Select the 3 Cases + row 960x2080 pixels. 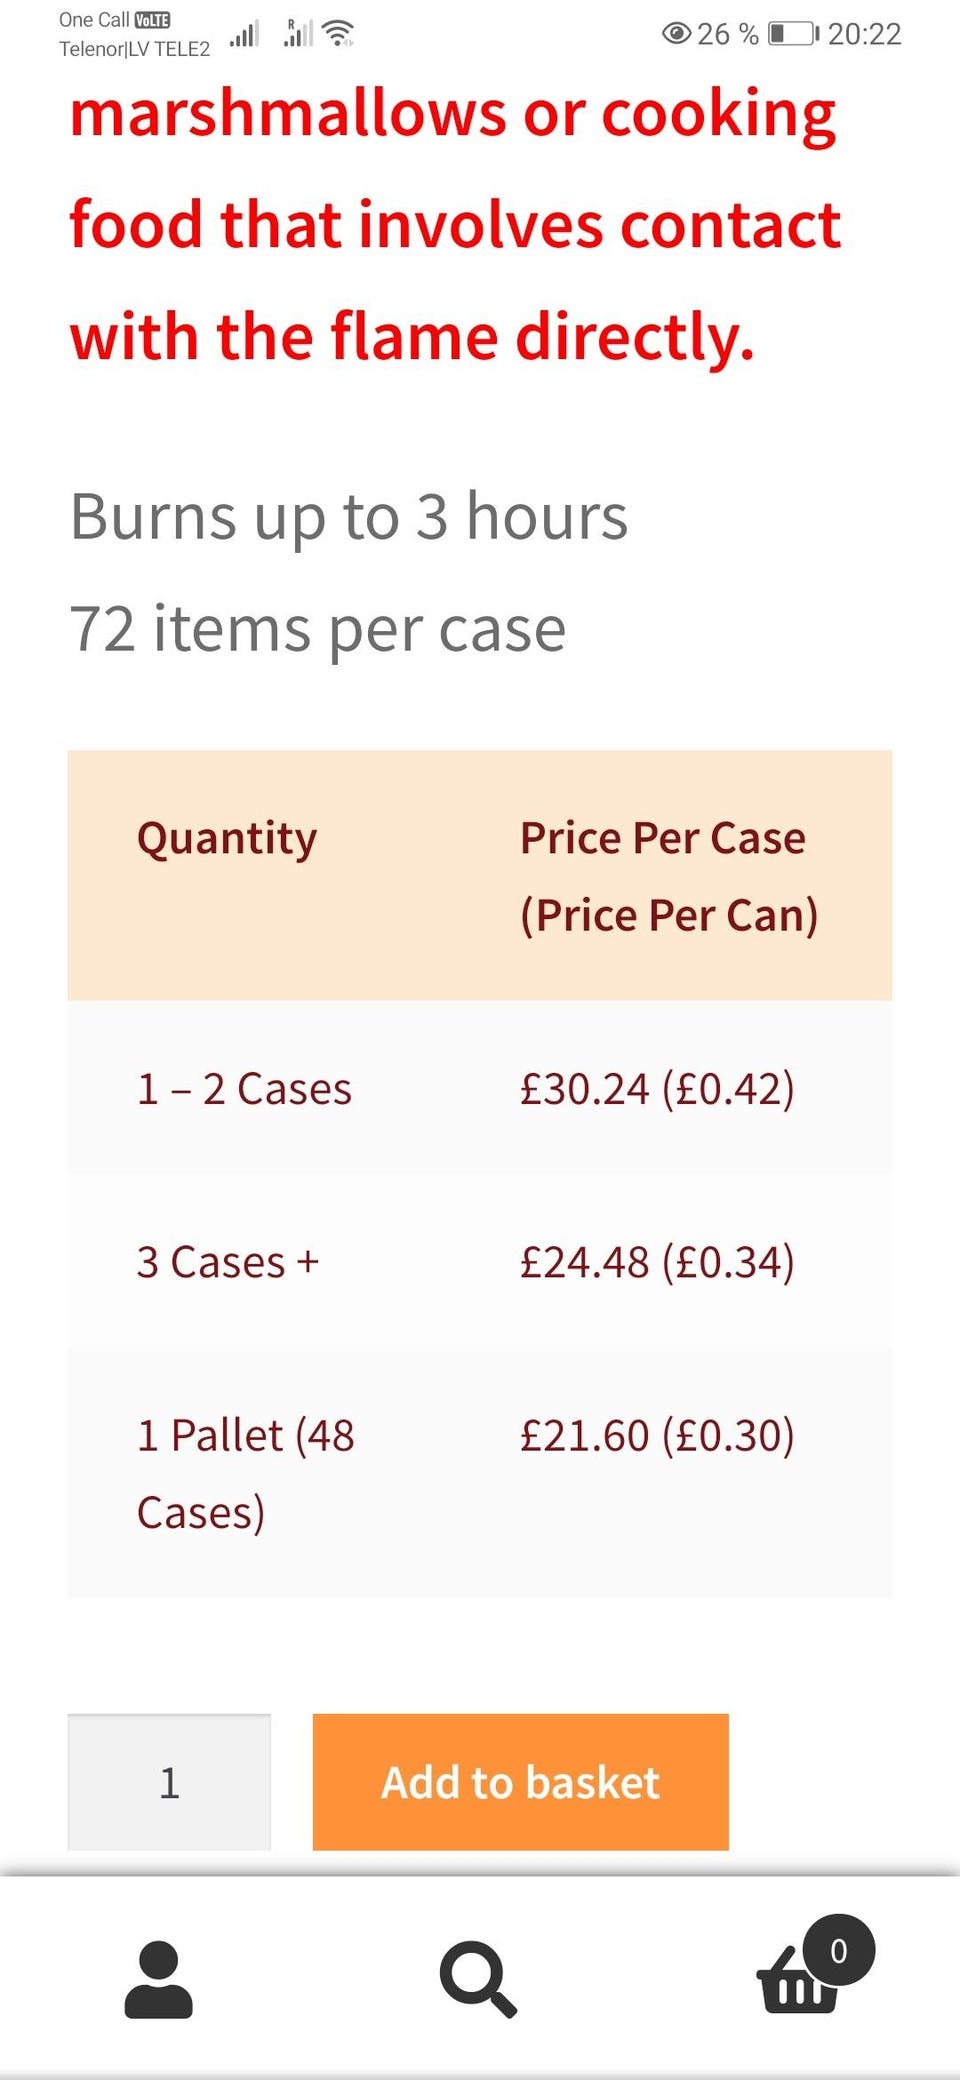pyautogui.click(x=228, y=1261)
